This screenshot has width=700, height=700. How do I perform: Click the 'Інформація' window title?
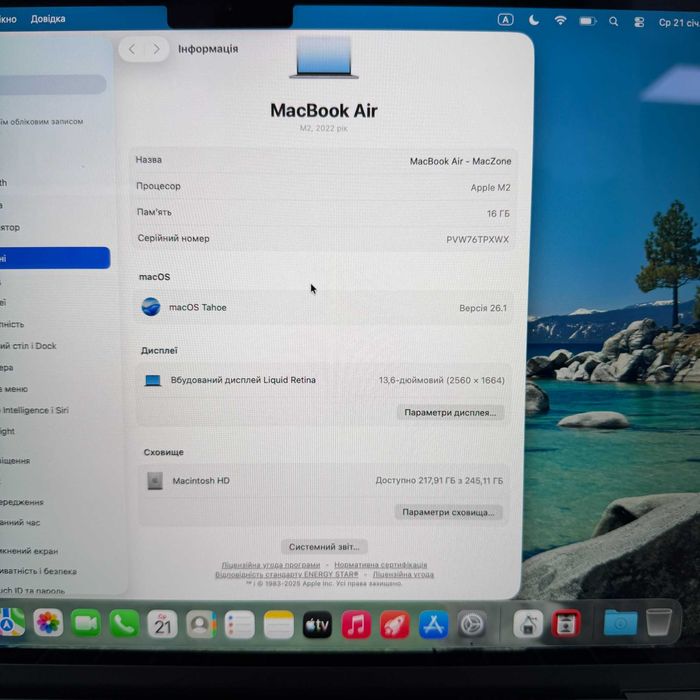point(208,49)
